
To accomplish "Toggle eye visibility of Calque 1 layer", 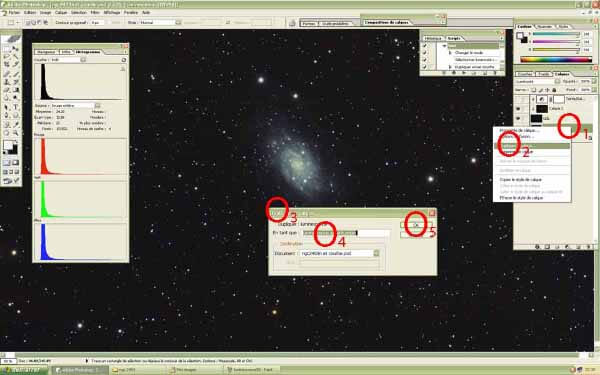I will 518,109.
